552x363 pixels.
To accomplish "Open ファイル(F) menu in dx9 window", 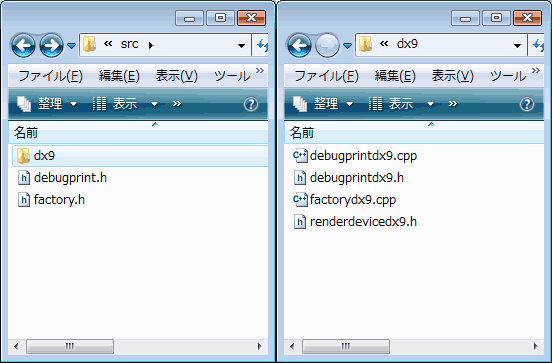I will click(327, 76).
